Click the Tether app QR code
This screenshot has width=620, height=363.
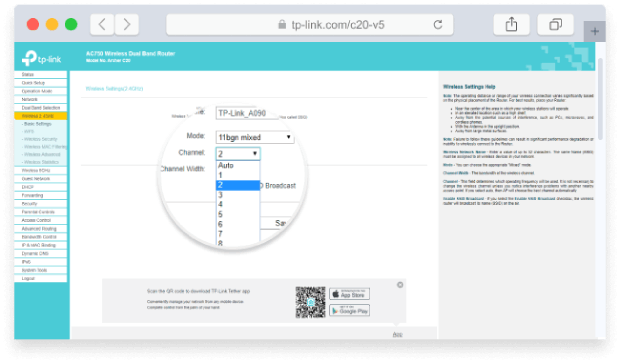tap(310, 302)
